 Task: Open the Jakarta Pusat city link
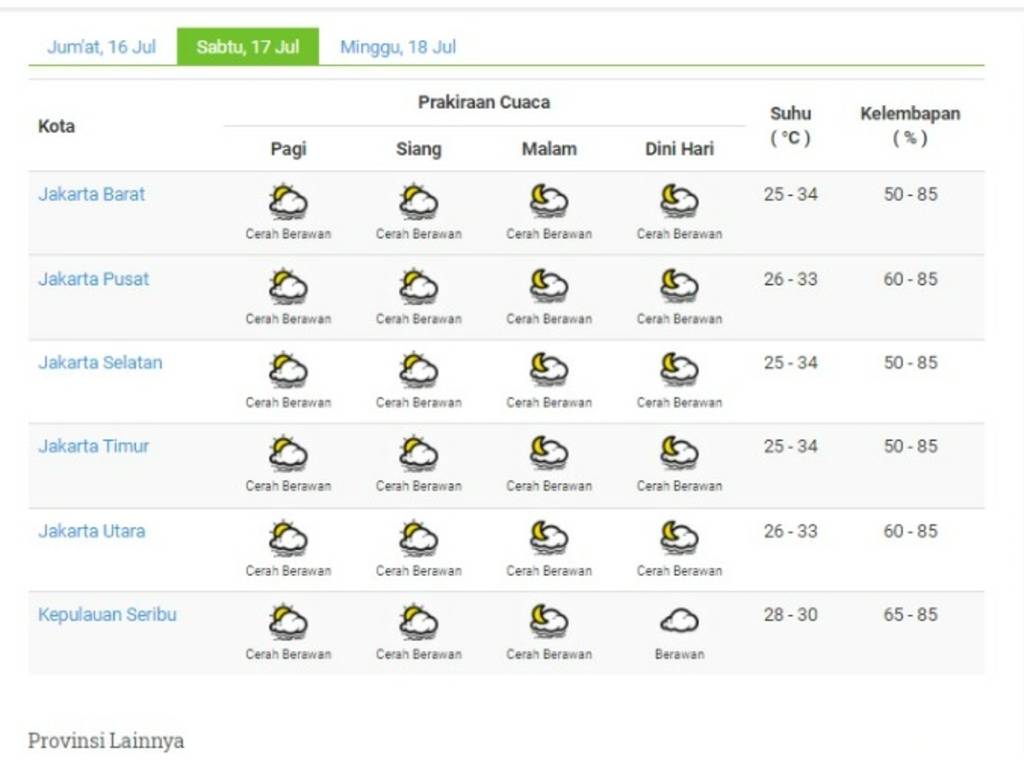click(93, 279)
